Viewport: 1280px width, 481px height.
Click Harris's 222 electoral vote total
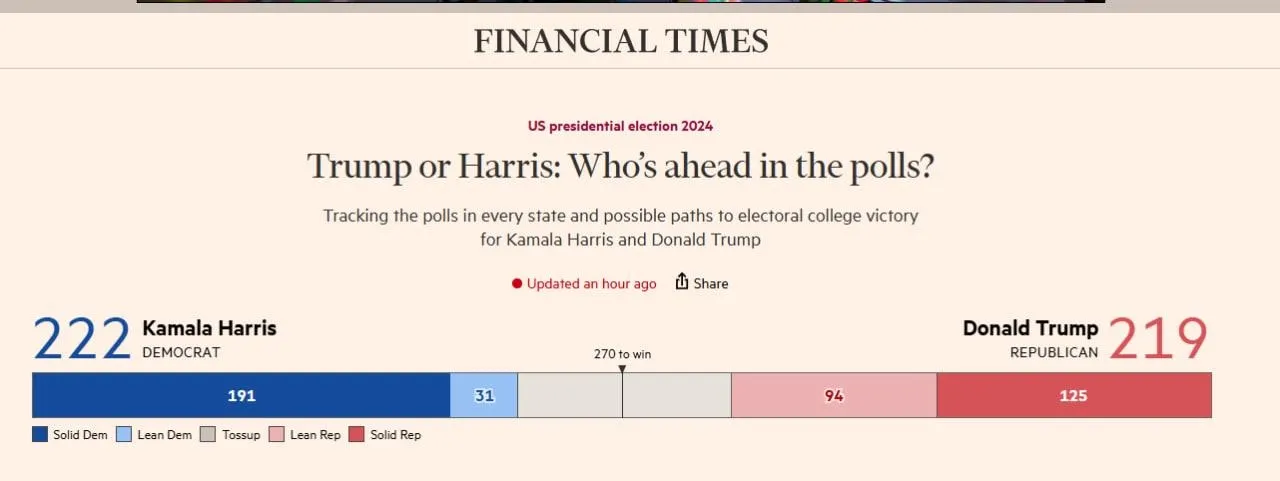(x=82, y=339)
